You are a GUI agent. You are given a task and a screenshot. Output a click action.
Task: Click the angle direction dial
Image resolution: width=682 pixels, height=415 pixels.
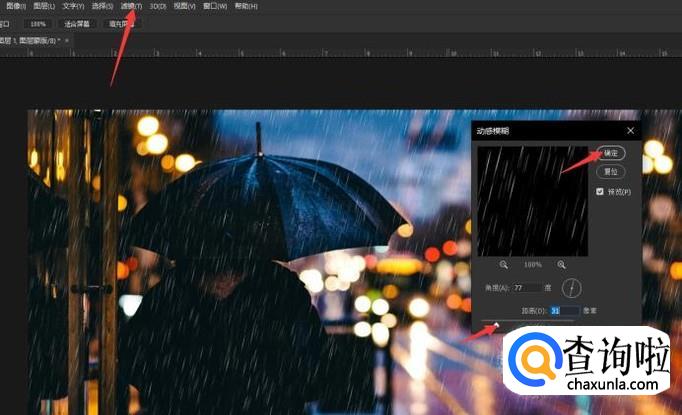coord(571,288)
